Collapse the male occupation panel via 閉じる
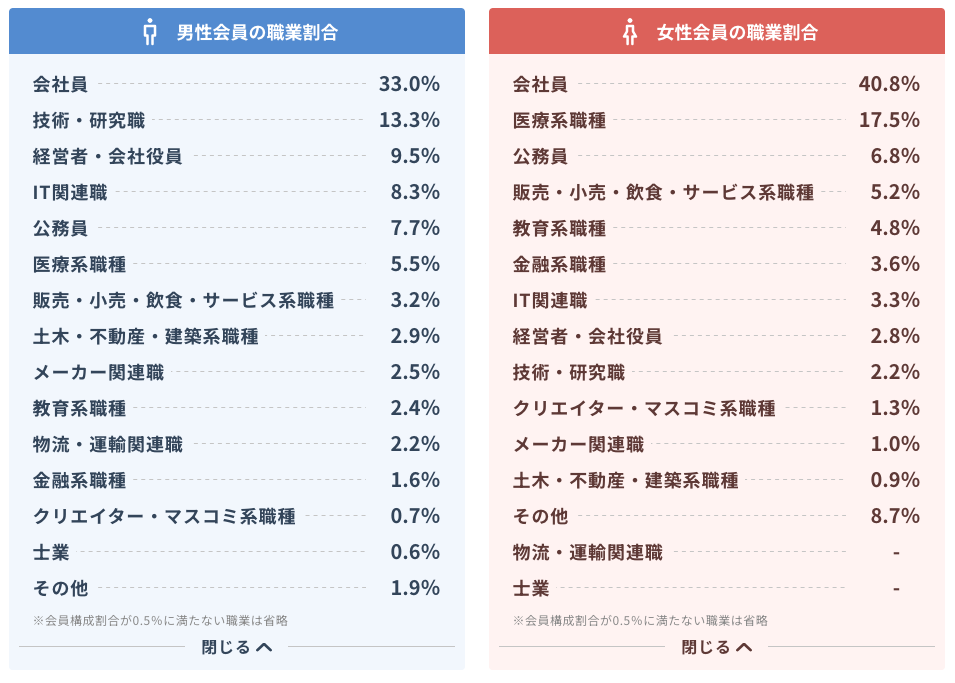 pos(237,647)
